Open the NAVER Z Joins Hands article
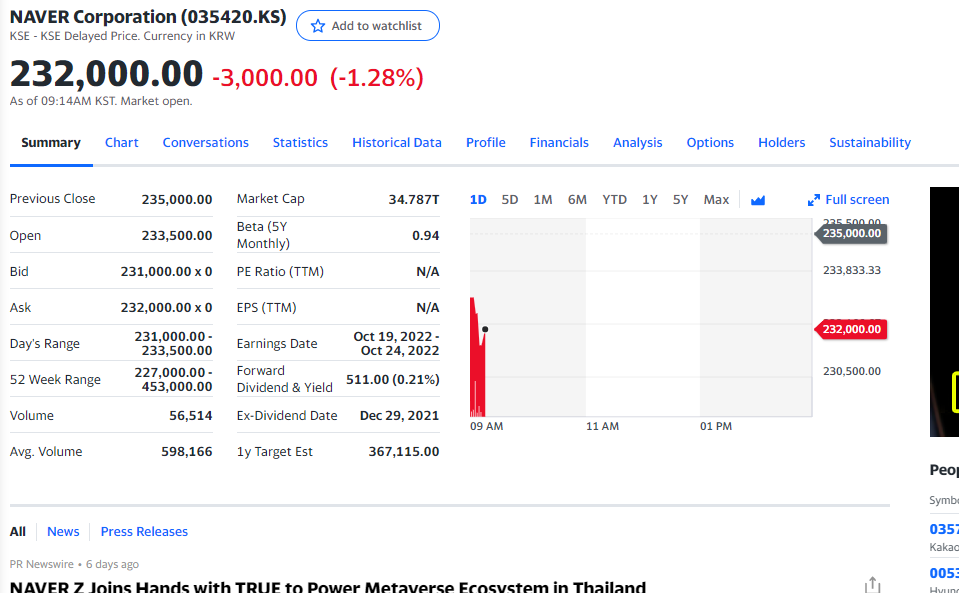Image resolution: width=959 pixels, height=593 pixels. (x=328, y=586)
